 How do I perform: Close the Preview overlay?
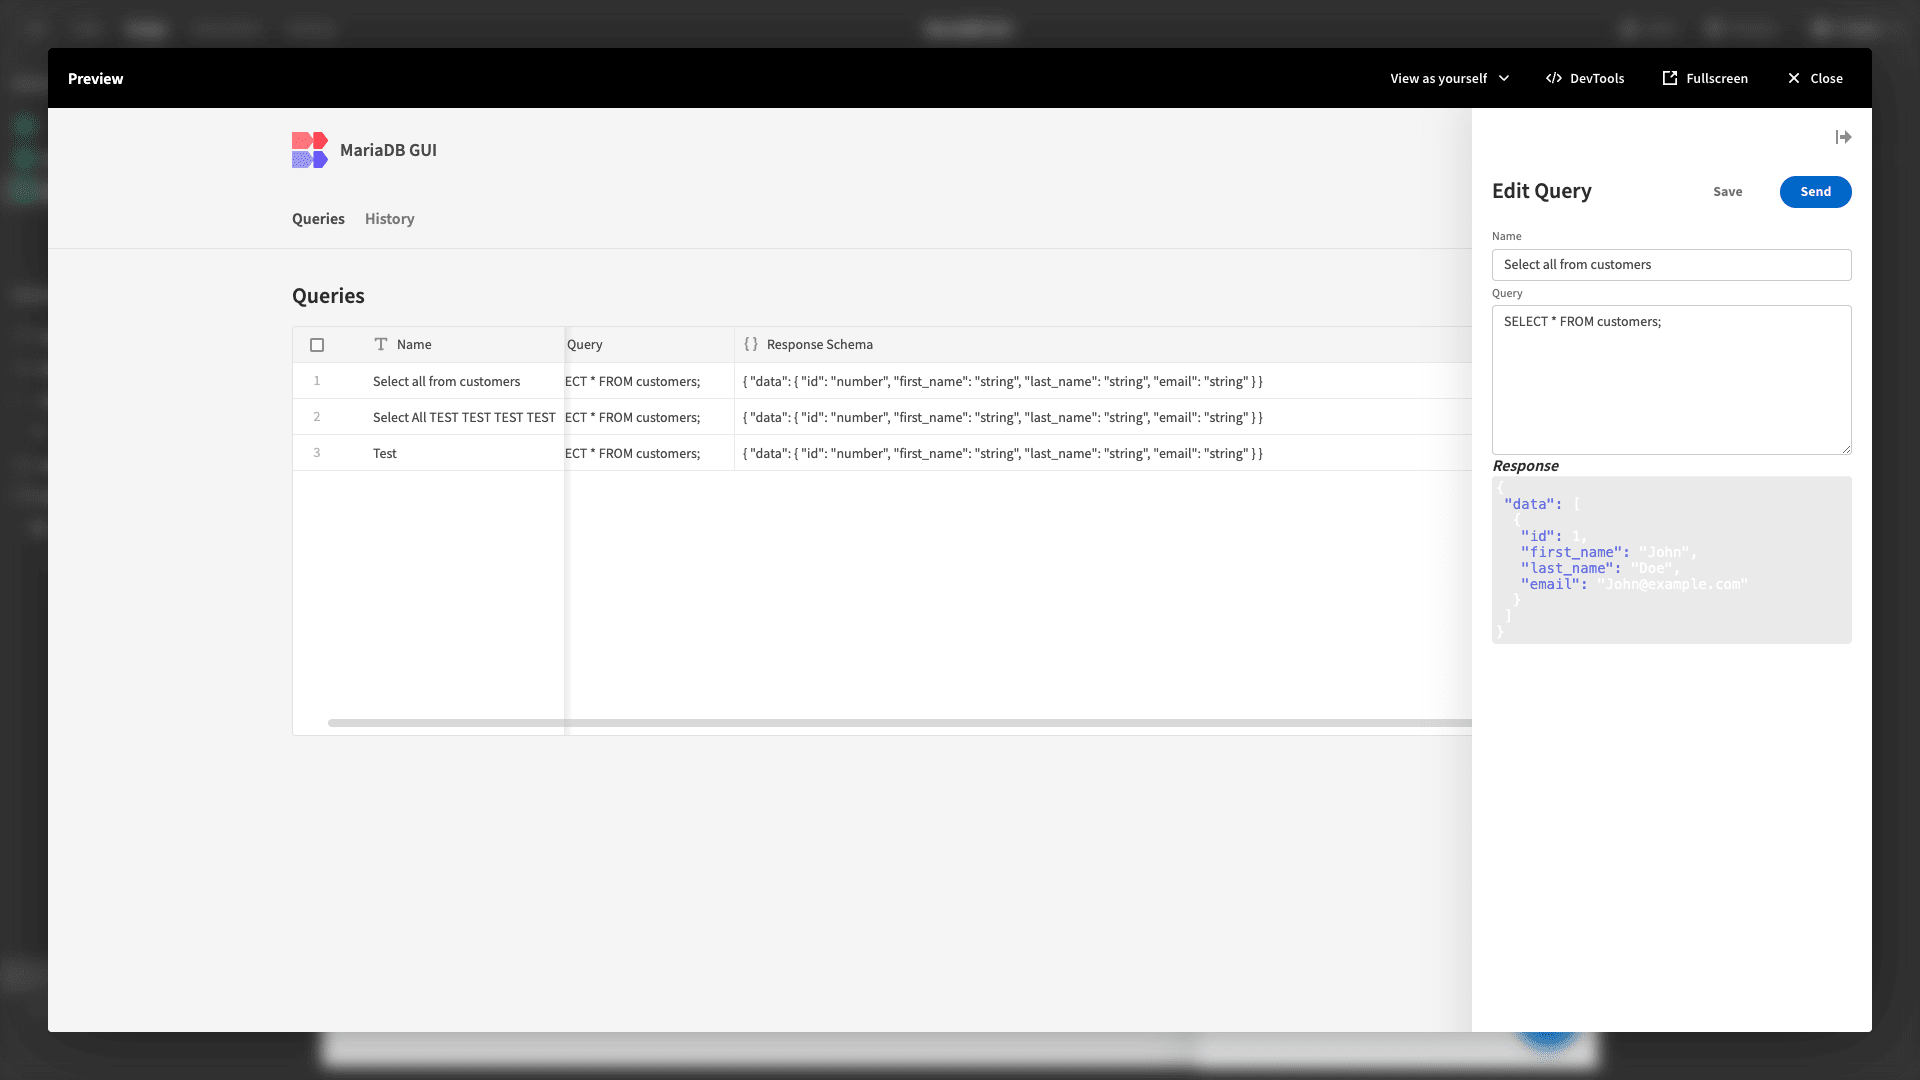pyautogui.click(x=1815, y=78)
